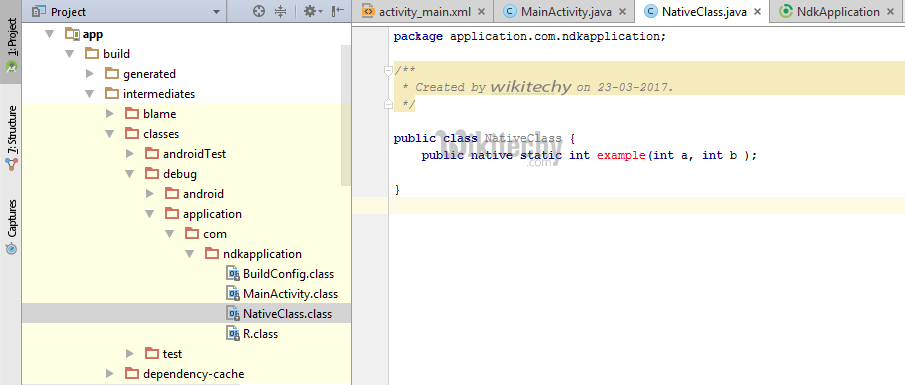Collapse the com folder arrow

tap(170, 234)
